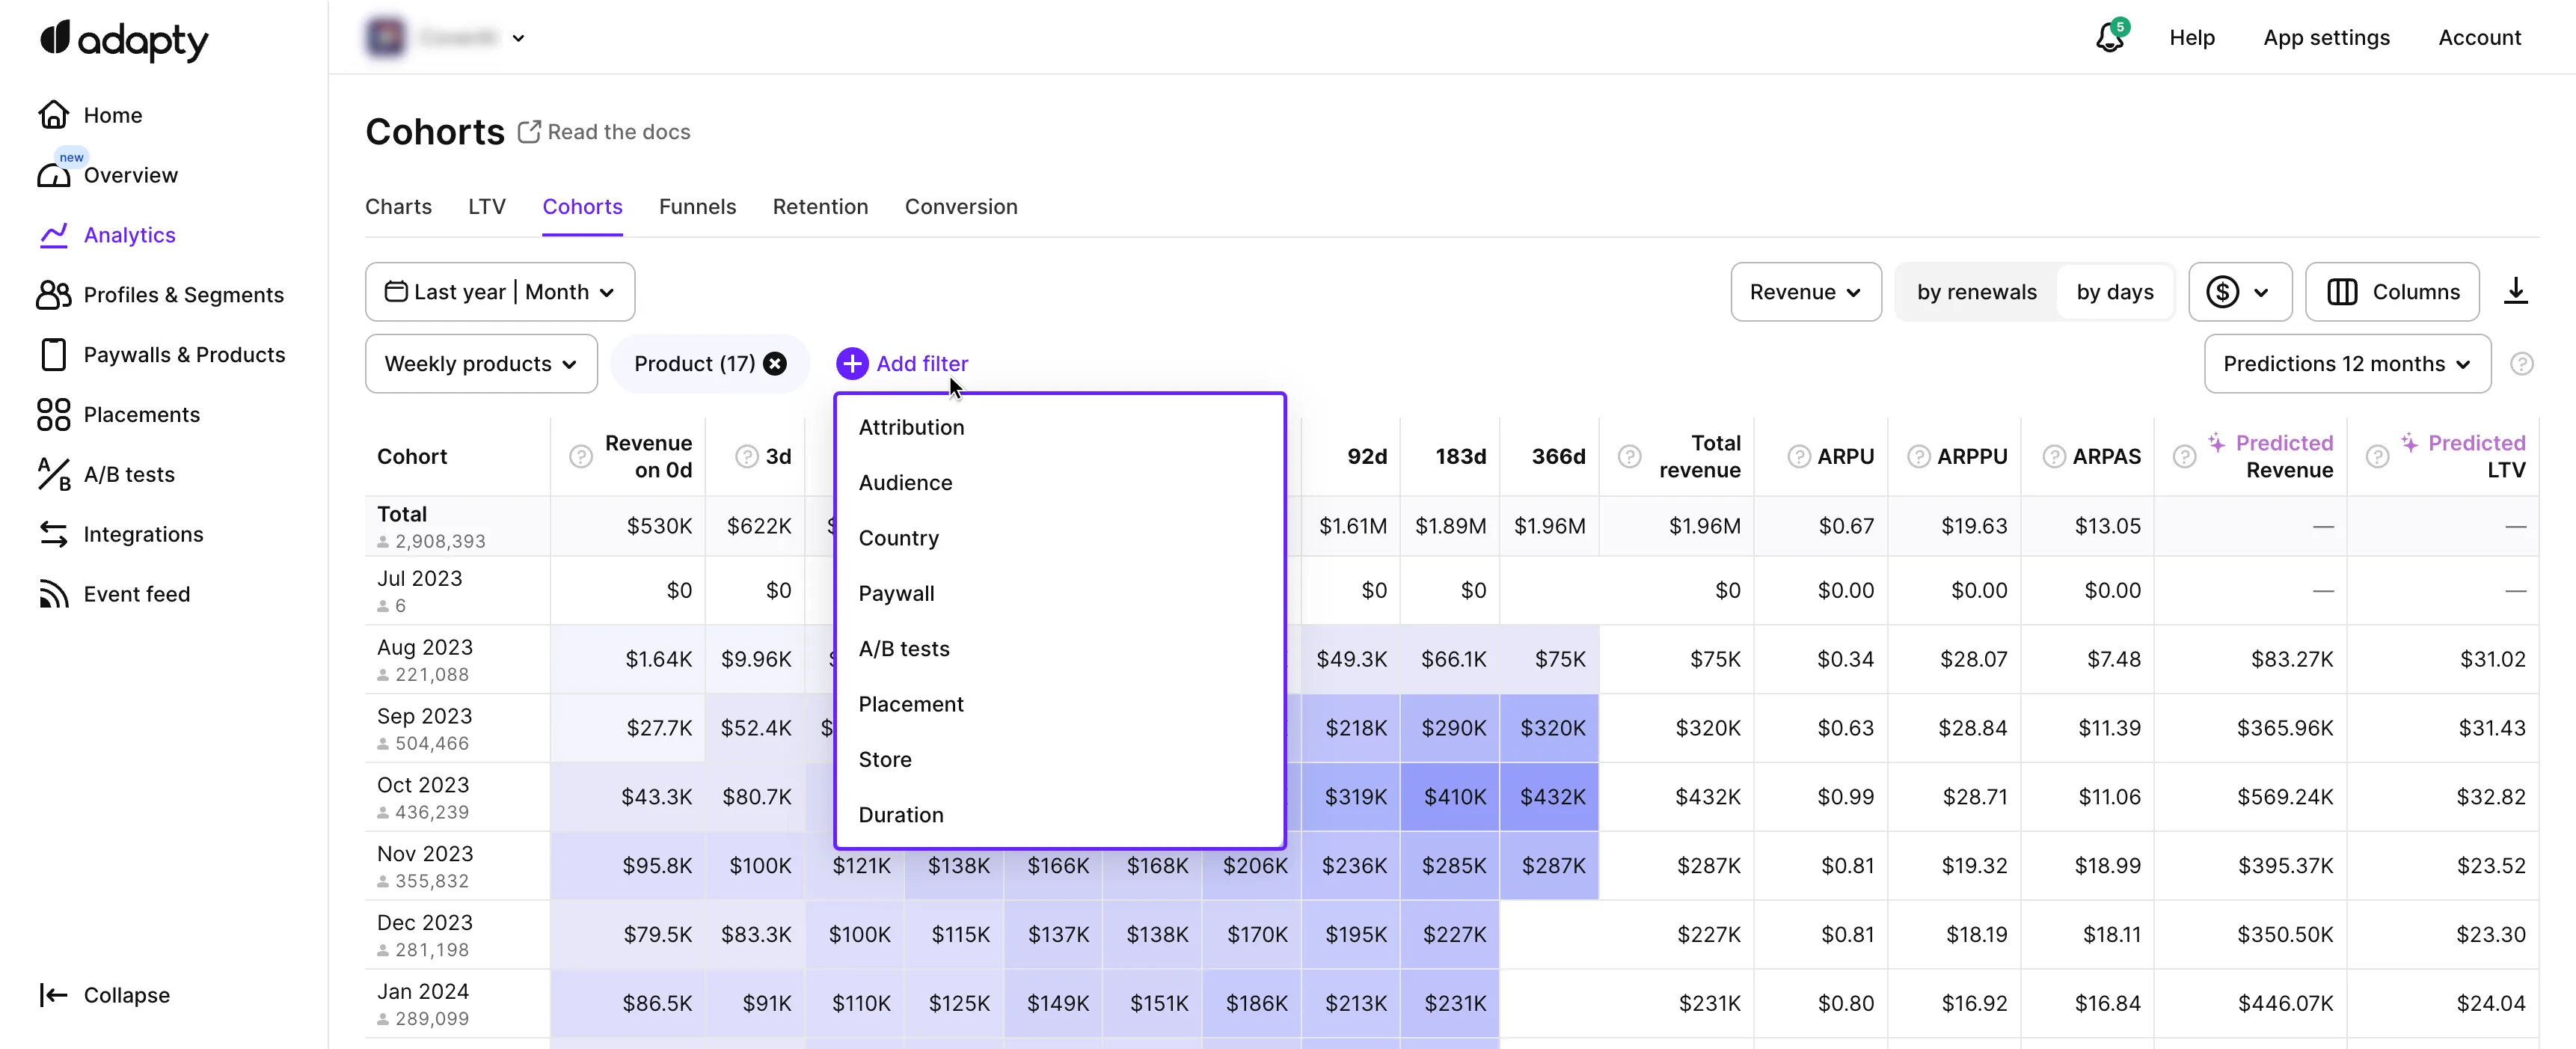Open Weekly products segment dropdown

[481, 364]
